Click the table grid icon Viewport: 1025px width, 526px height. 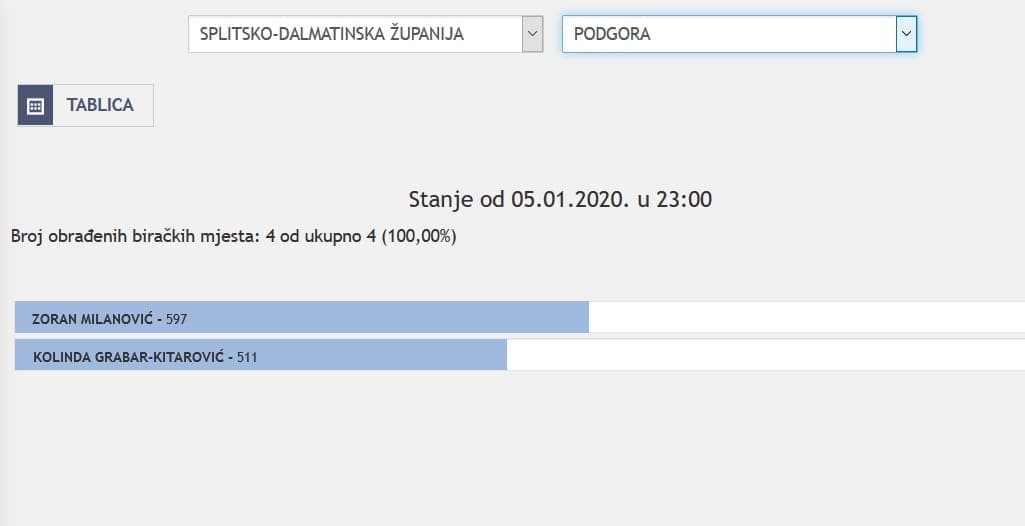pyautogui.click(x=35, y=105)
